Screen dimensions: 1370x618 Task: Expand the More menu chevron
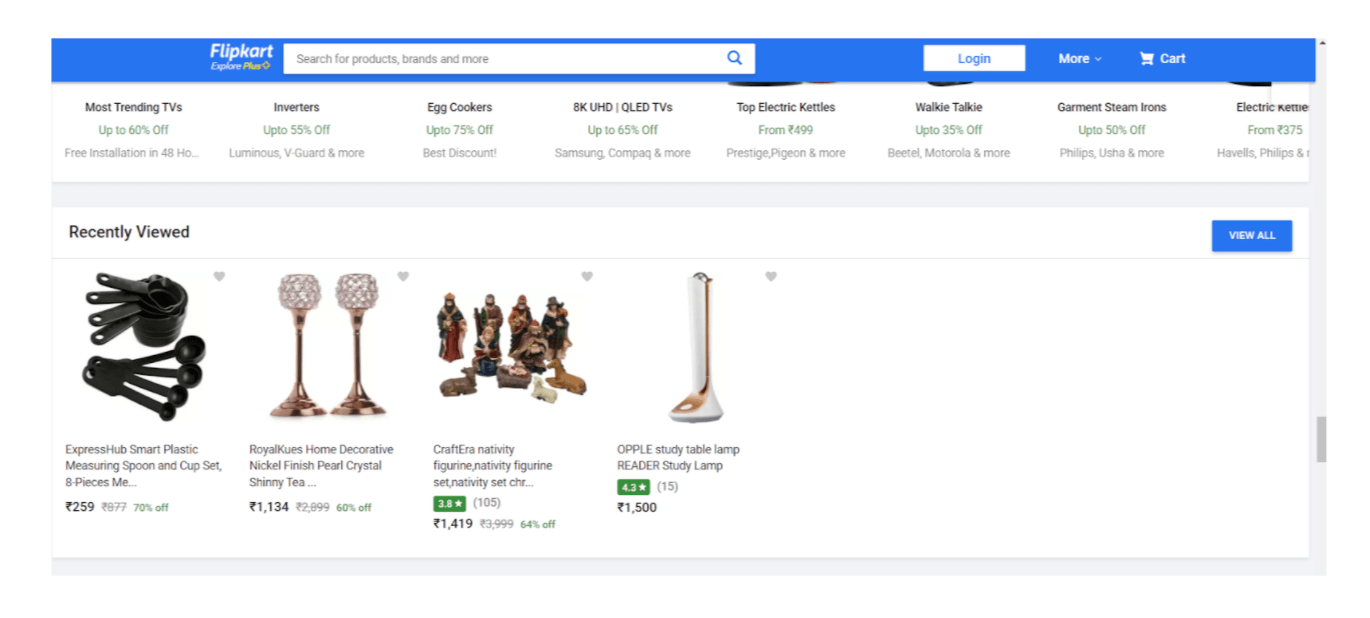coord(1098,58)
